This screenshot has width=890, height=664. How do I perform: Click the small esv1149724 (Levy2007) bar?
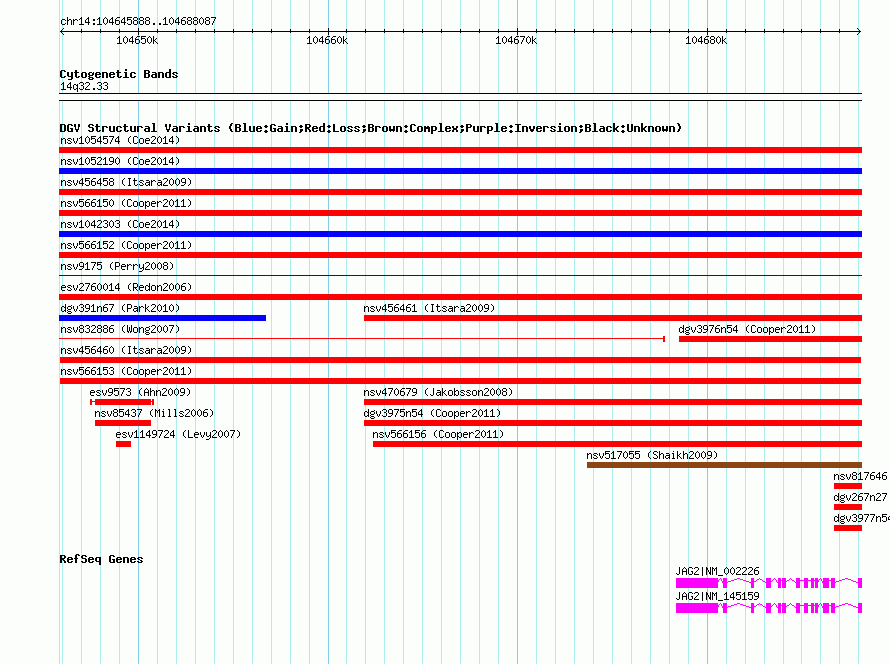pos(123,444)
